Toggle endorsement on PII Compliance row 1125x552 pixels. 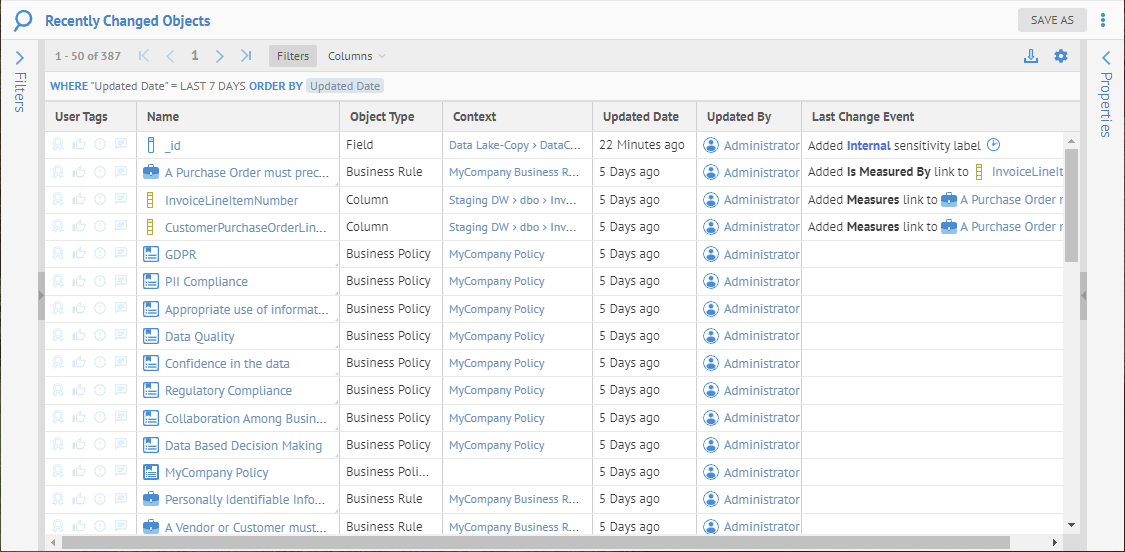tap(79, 282)
